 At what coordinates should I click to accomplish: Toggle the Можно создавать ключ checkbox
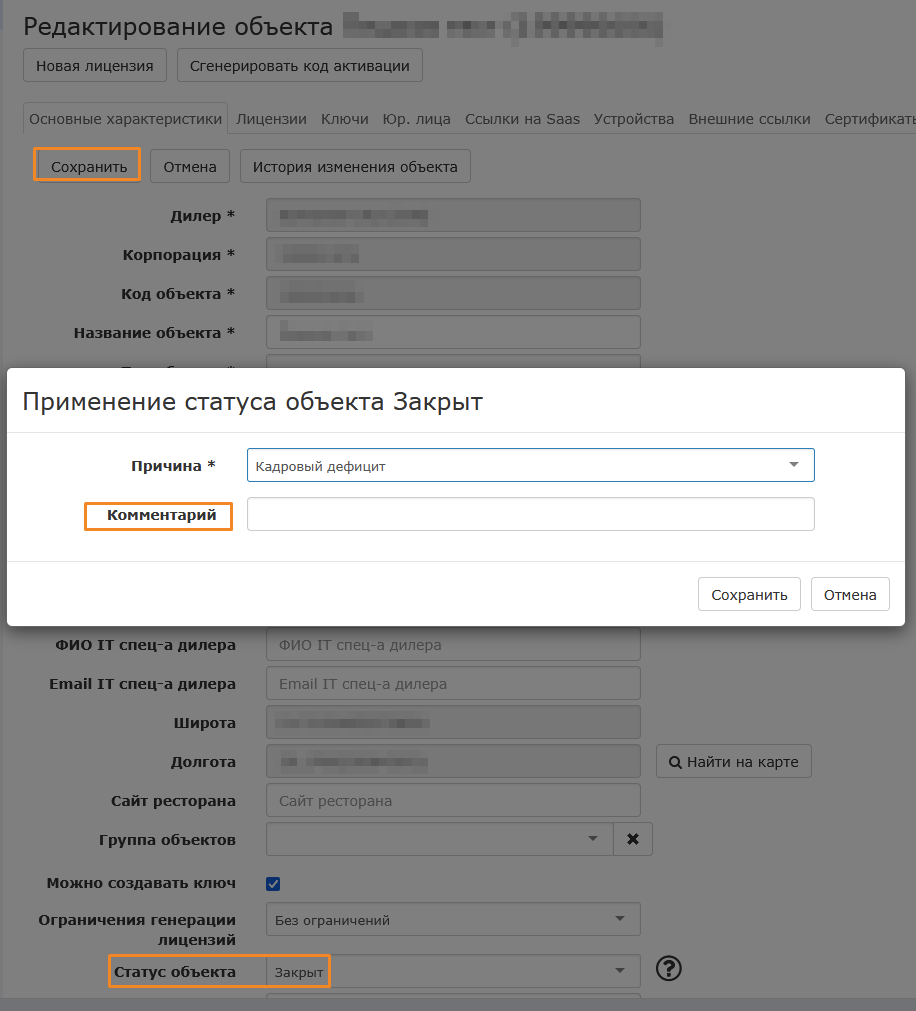pyautogui.click(x=273, y=883)
